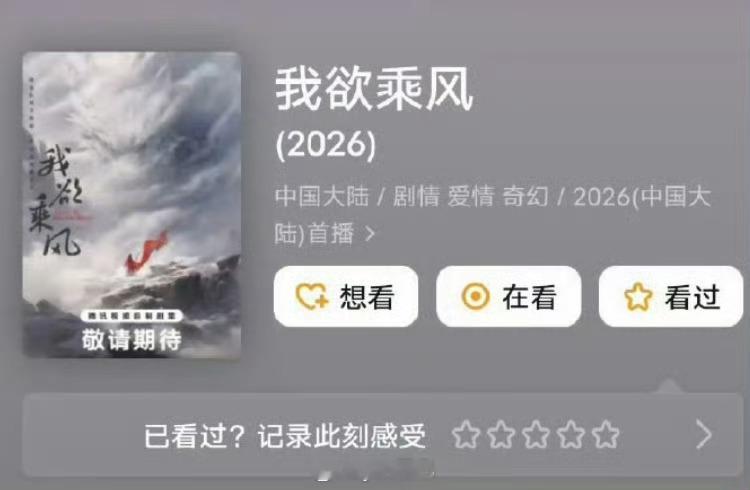The image size is (750, 490).
Task: Open the 我欲乘风 poster thumbnail
Action: point(132,205)
